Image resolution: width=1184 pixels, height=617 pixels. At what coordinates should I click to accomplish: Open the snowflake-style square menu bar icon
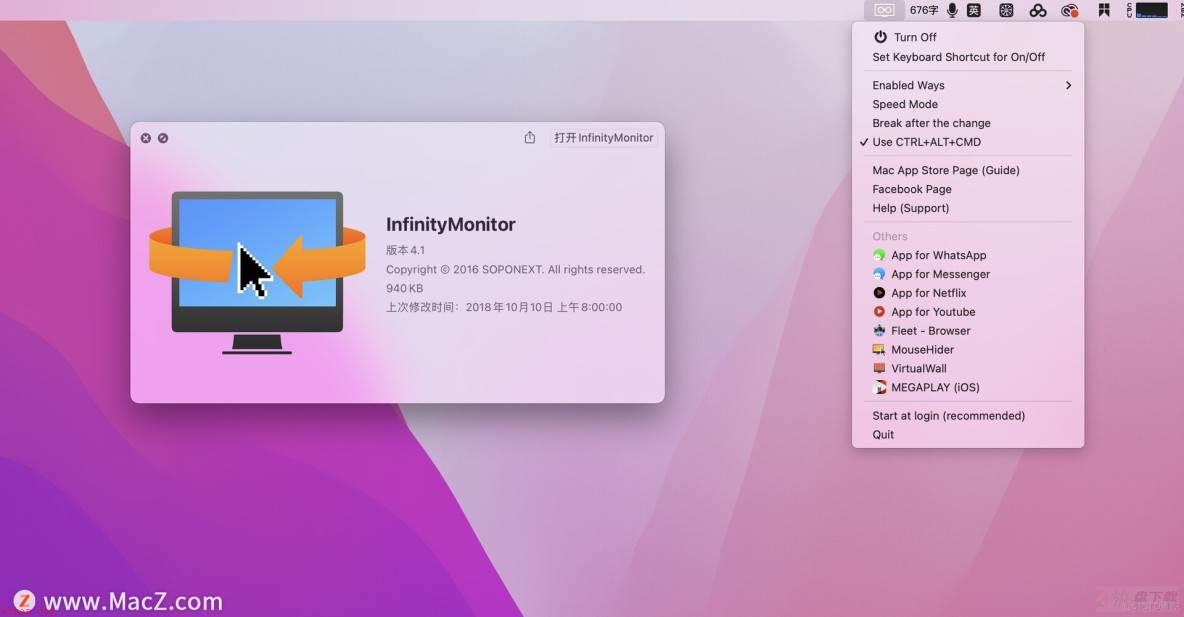(x=1006, y=10)
